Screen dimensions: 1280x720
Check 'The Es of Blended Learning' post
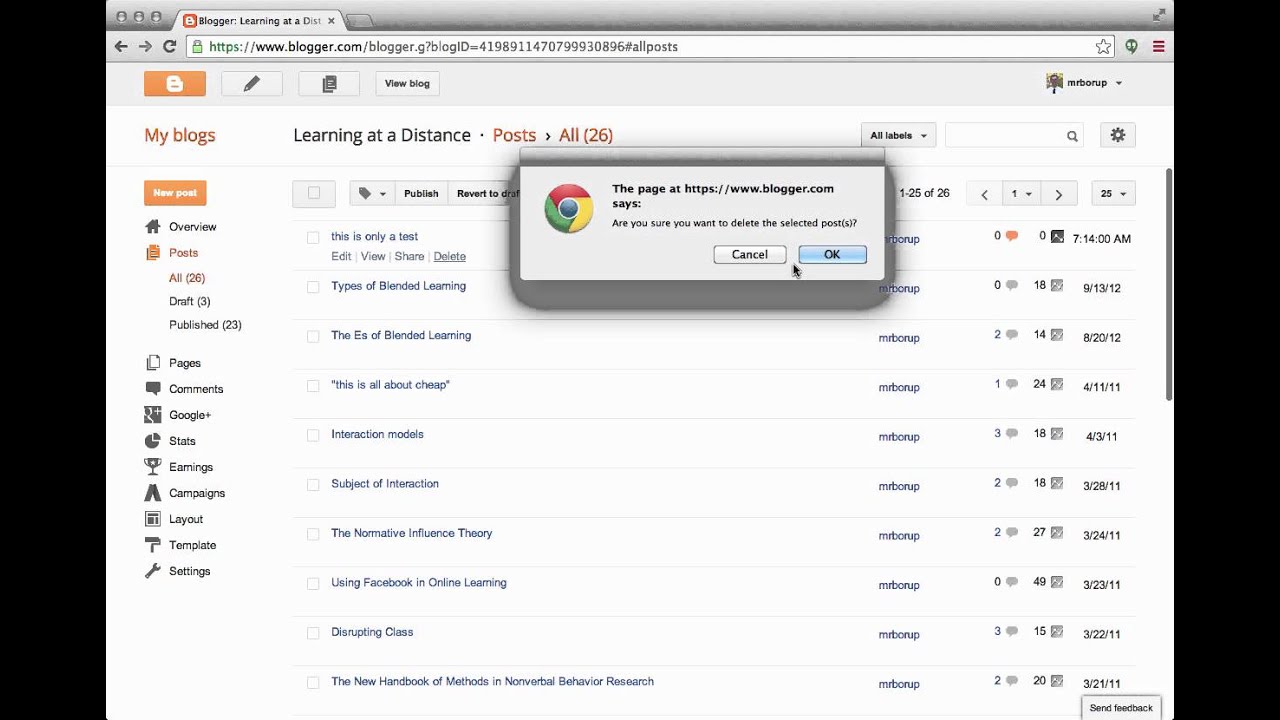coord(313,337)
